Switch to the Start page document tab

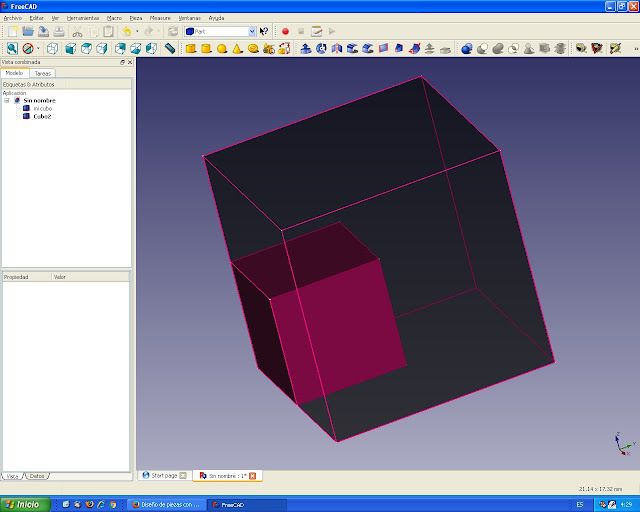coord(164,476)
